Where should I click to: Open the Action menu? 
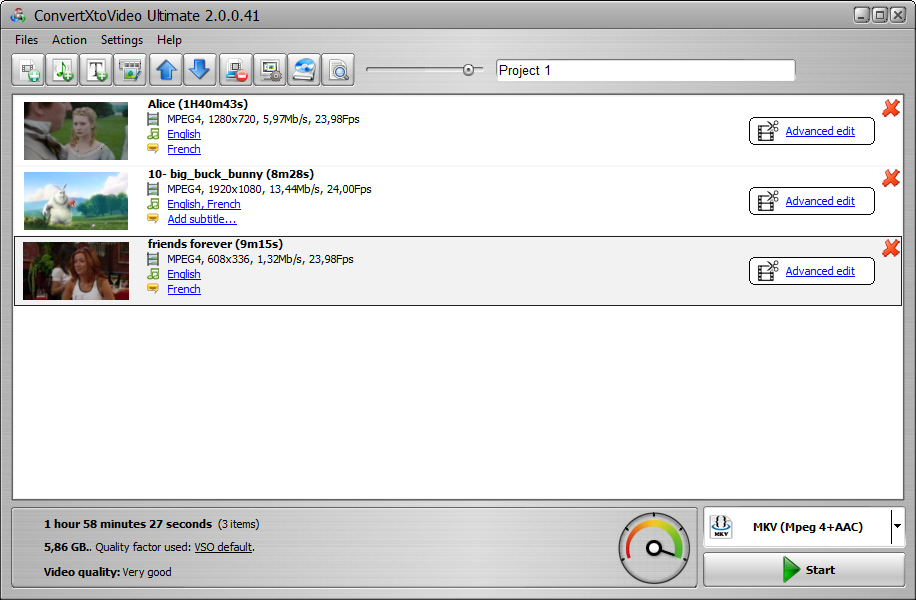point(69,40)
